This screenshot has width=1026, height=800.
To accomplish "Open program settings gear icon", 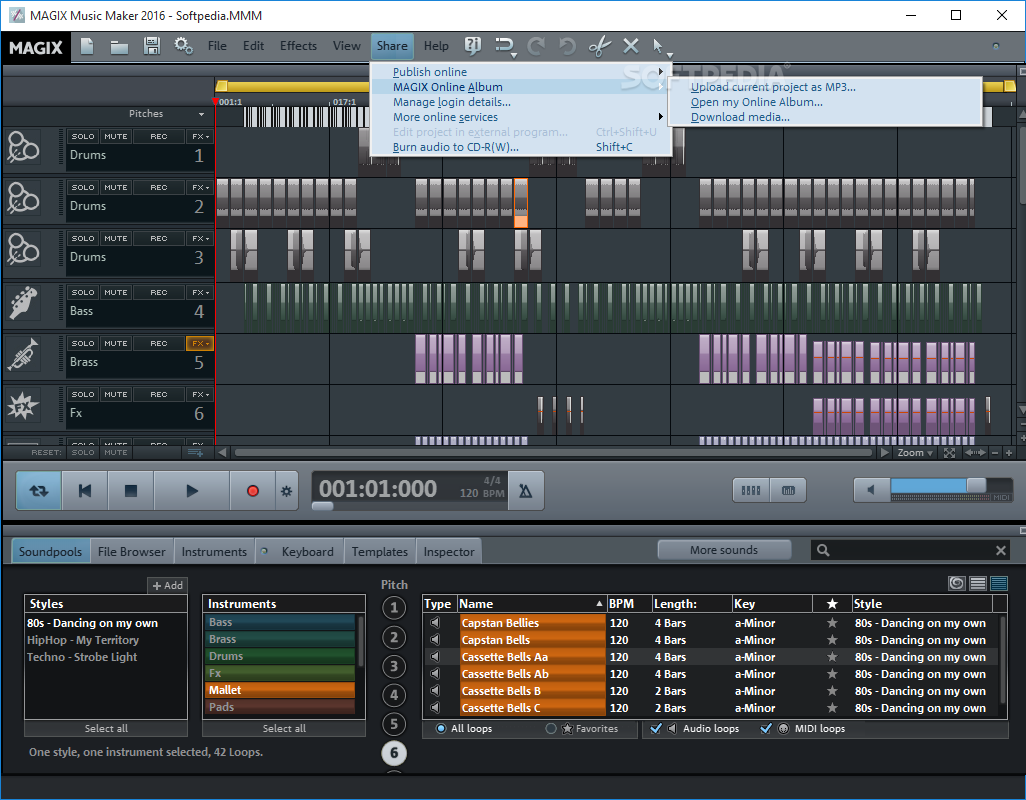I will point(183,46).
